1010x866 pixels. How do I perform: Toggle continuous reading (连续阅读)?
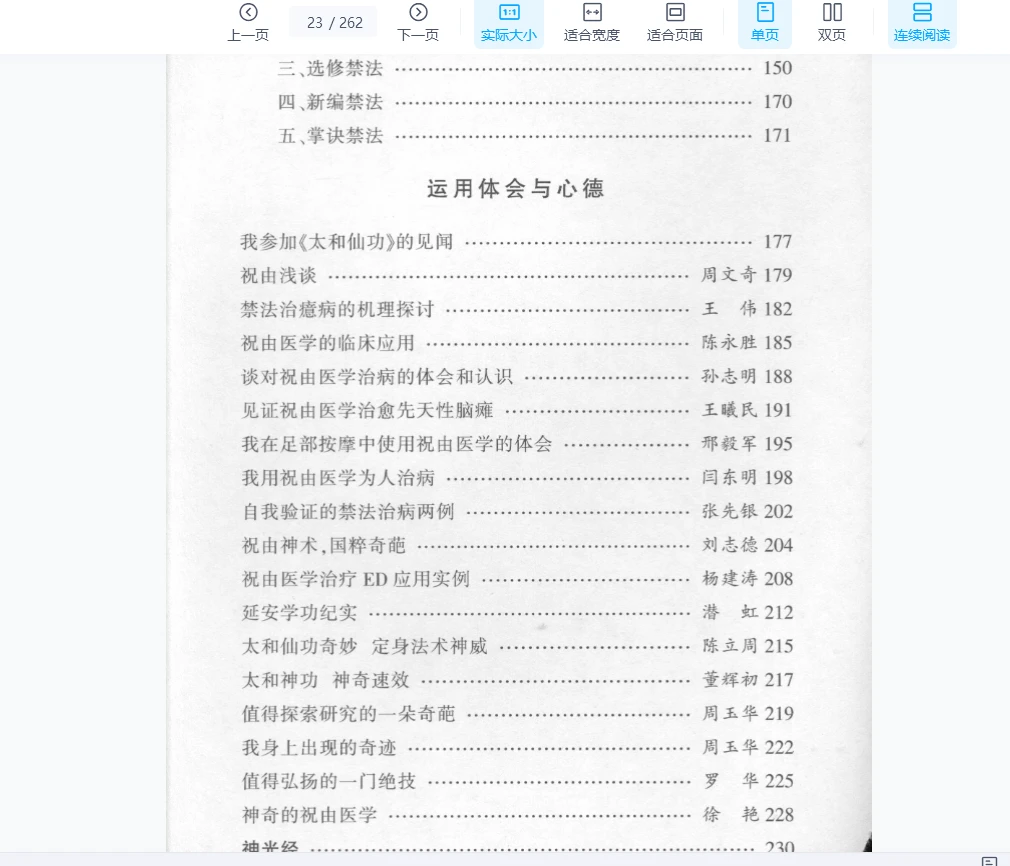[x=922, y=23]
